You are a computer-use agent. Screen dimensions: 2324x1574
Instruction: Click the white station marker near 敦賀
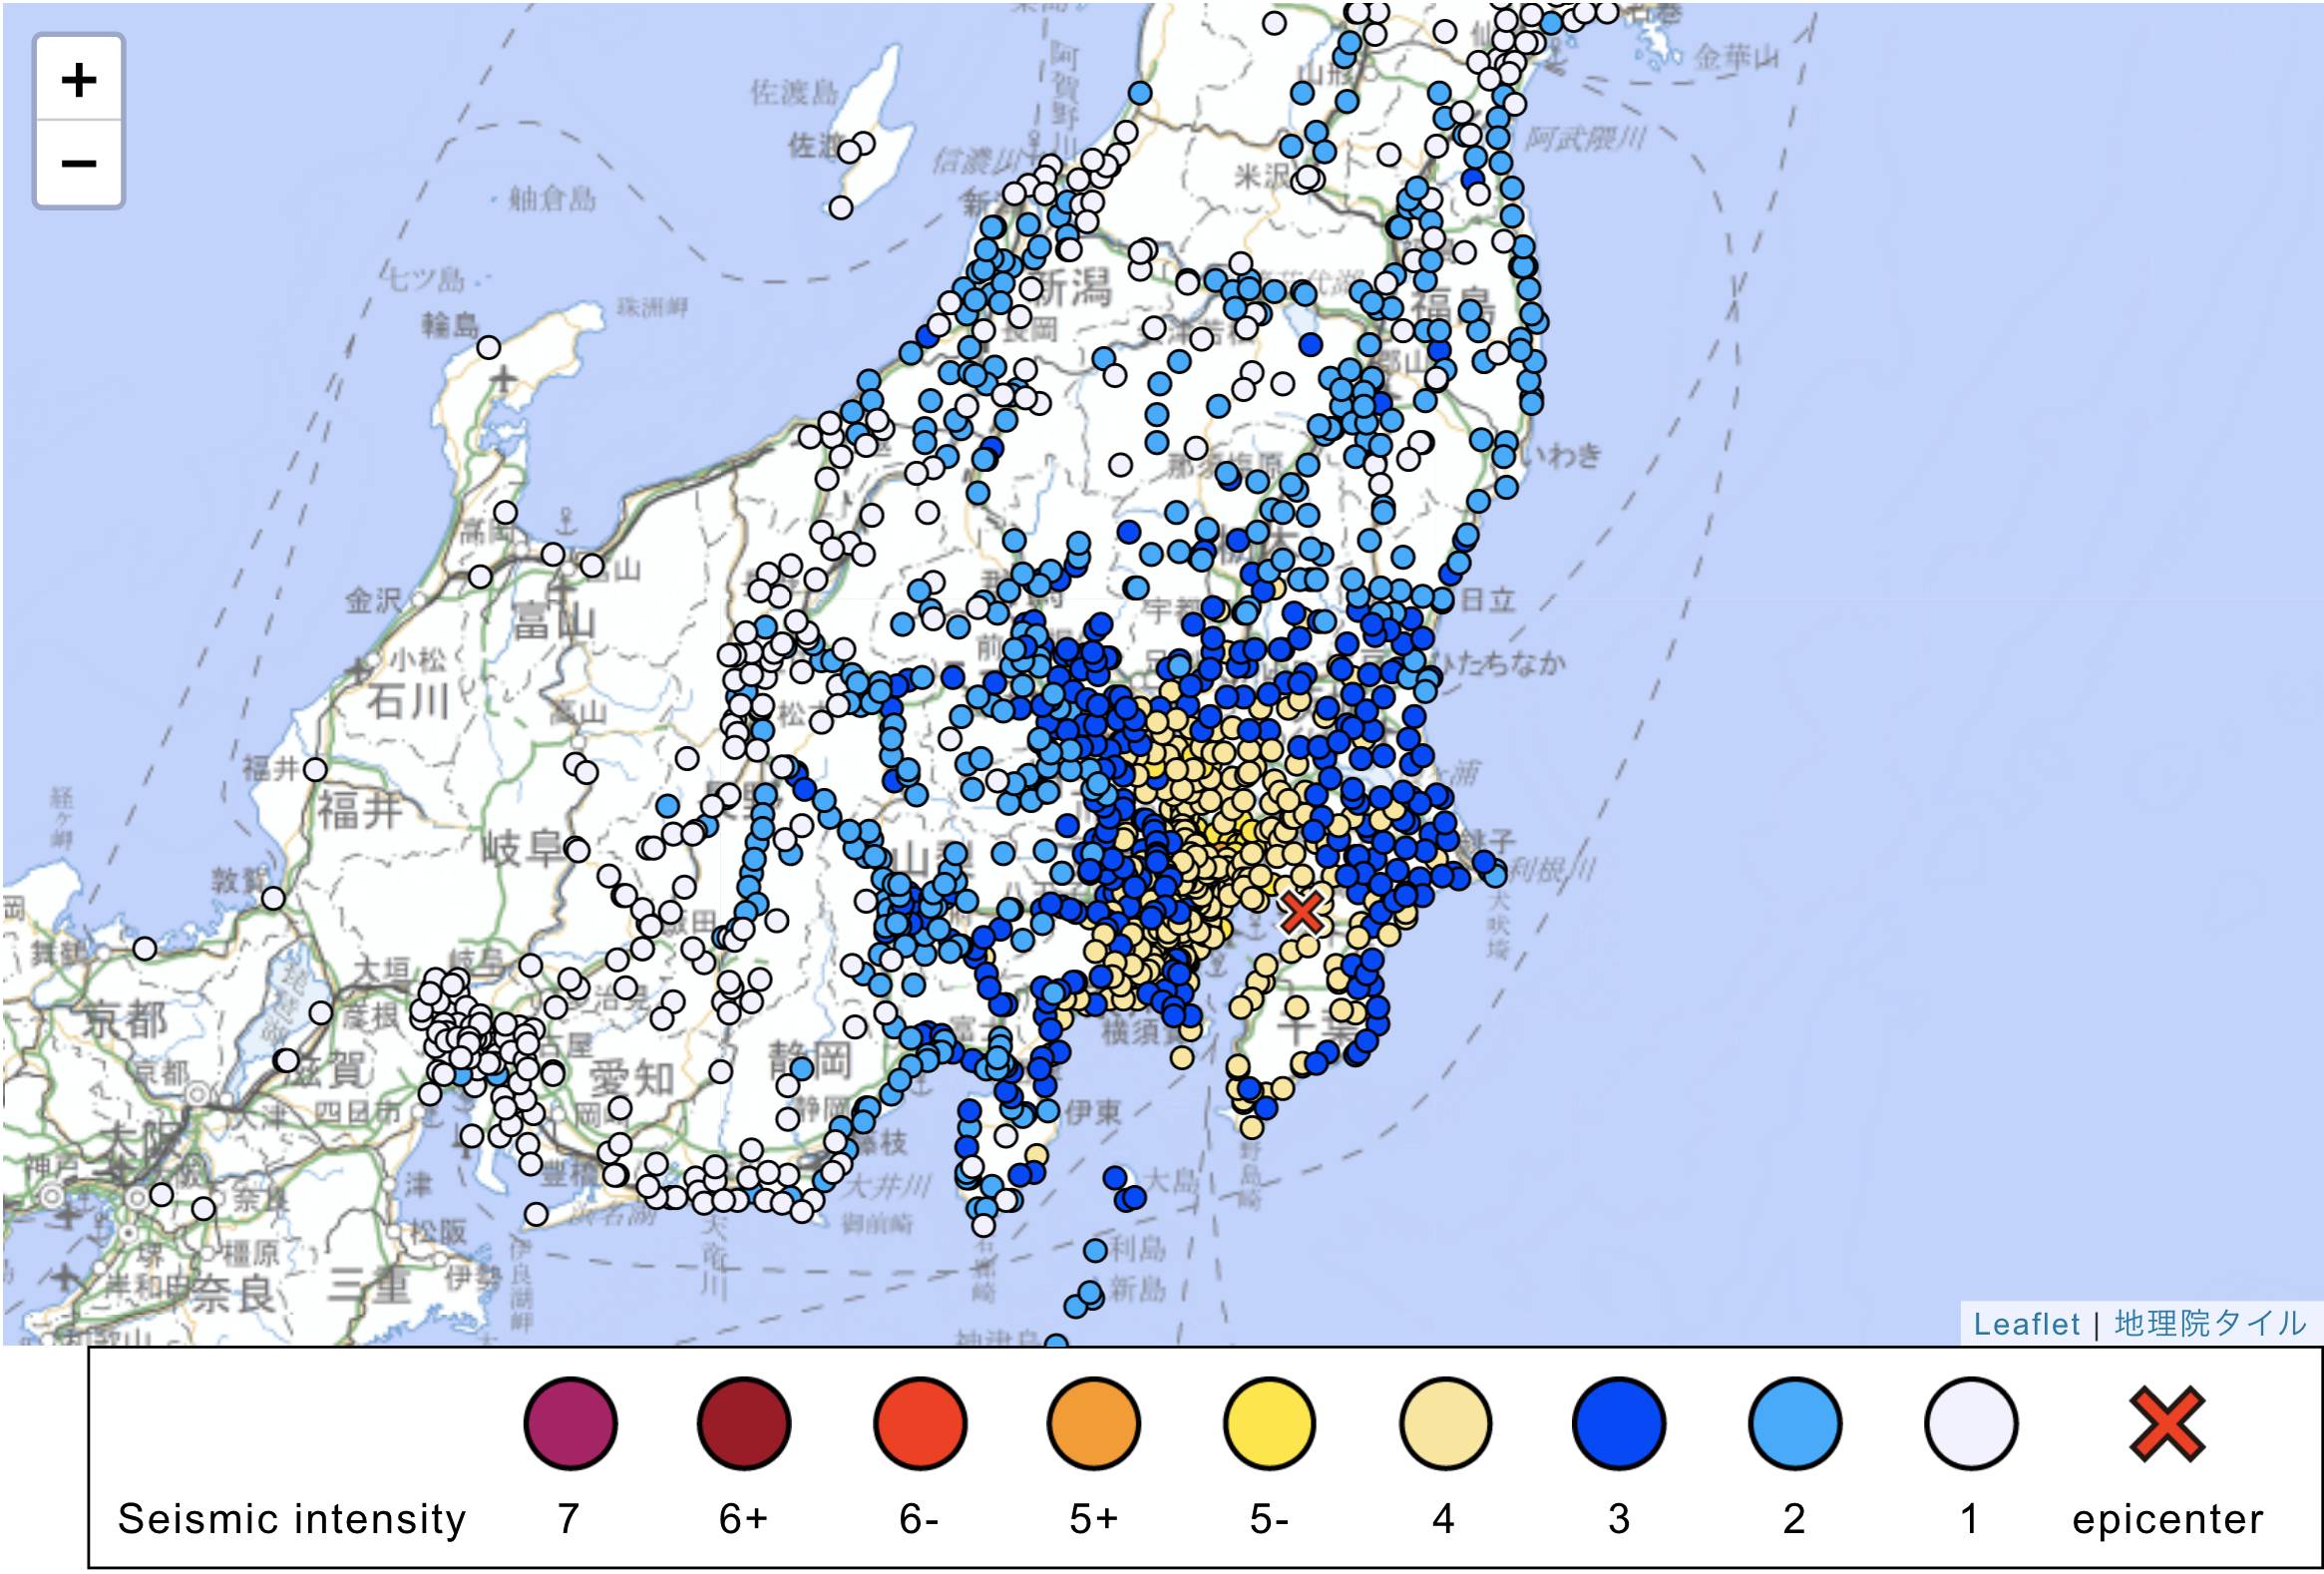coord(273,898)
